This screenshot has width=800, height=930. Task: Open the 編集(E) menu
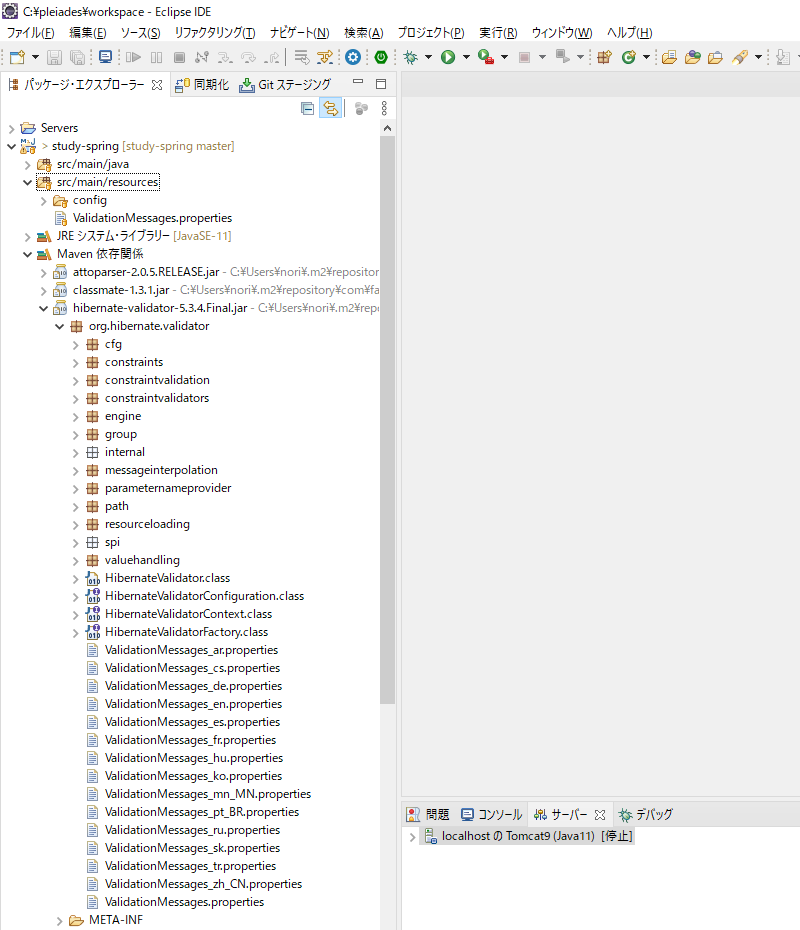coord(88,33)
